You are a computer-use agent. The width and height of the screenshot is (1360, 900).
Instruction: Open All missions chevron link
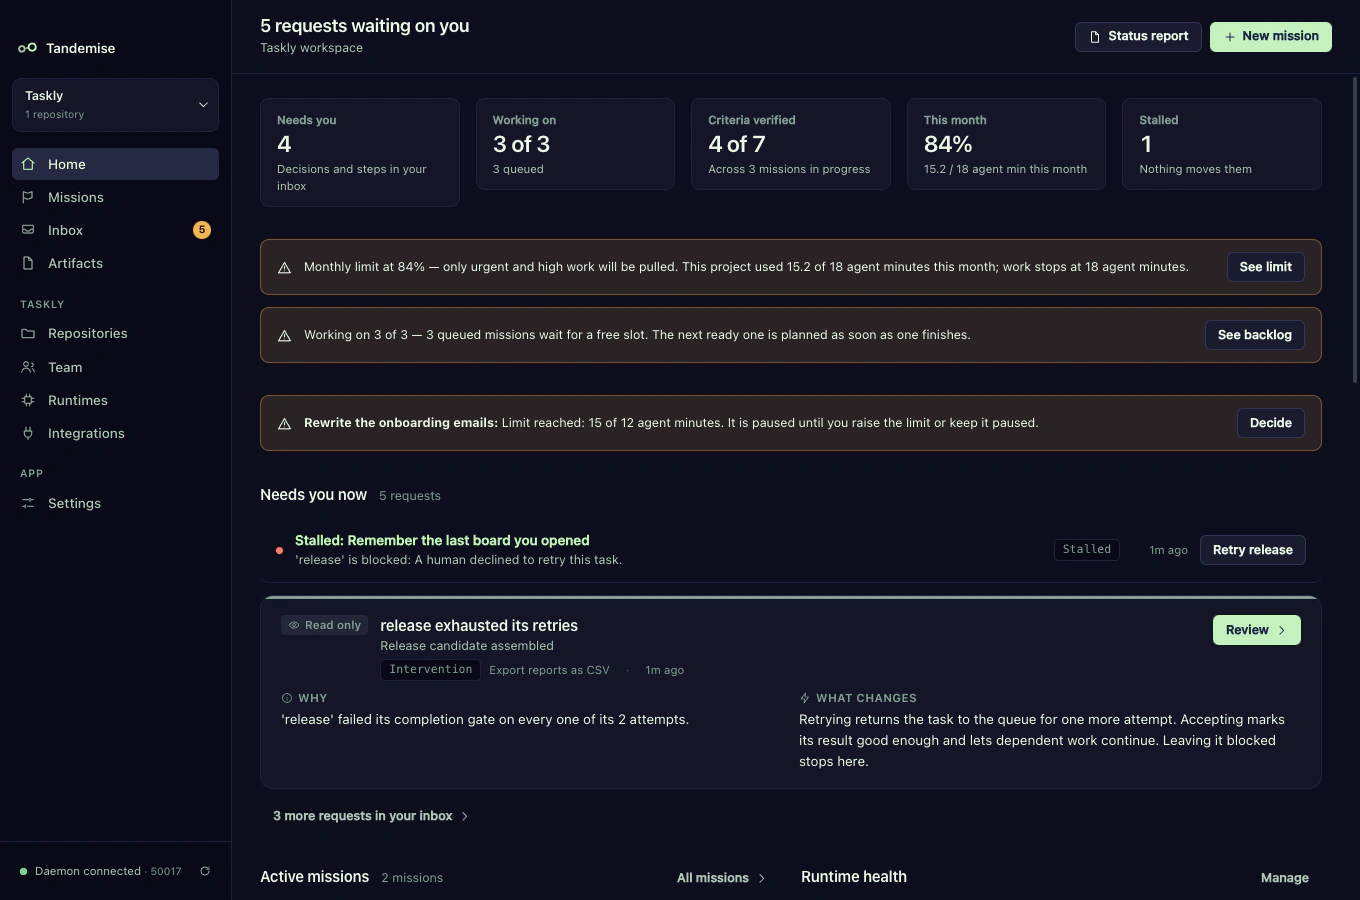(x=721, y=878)
